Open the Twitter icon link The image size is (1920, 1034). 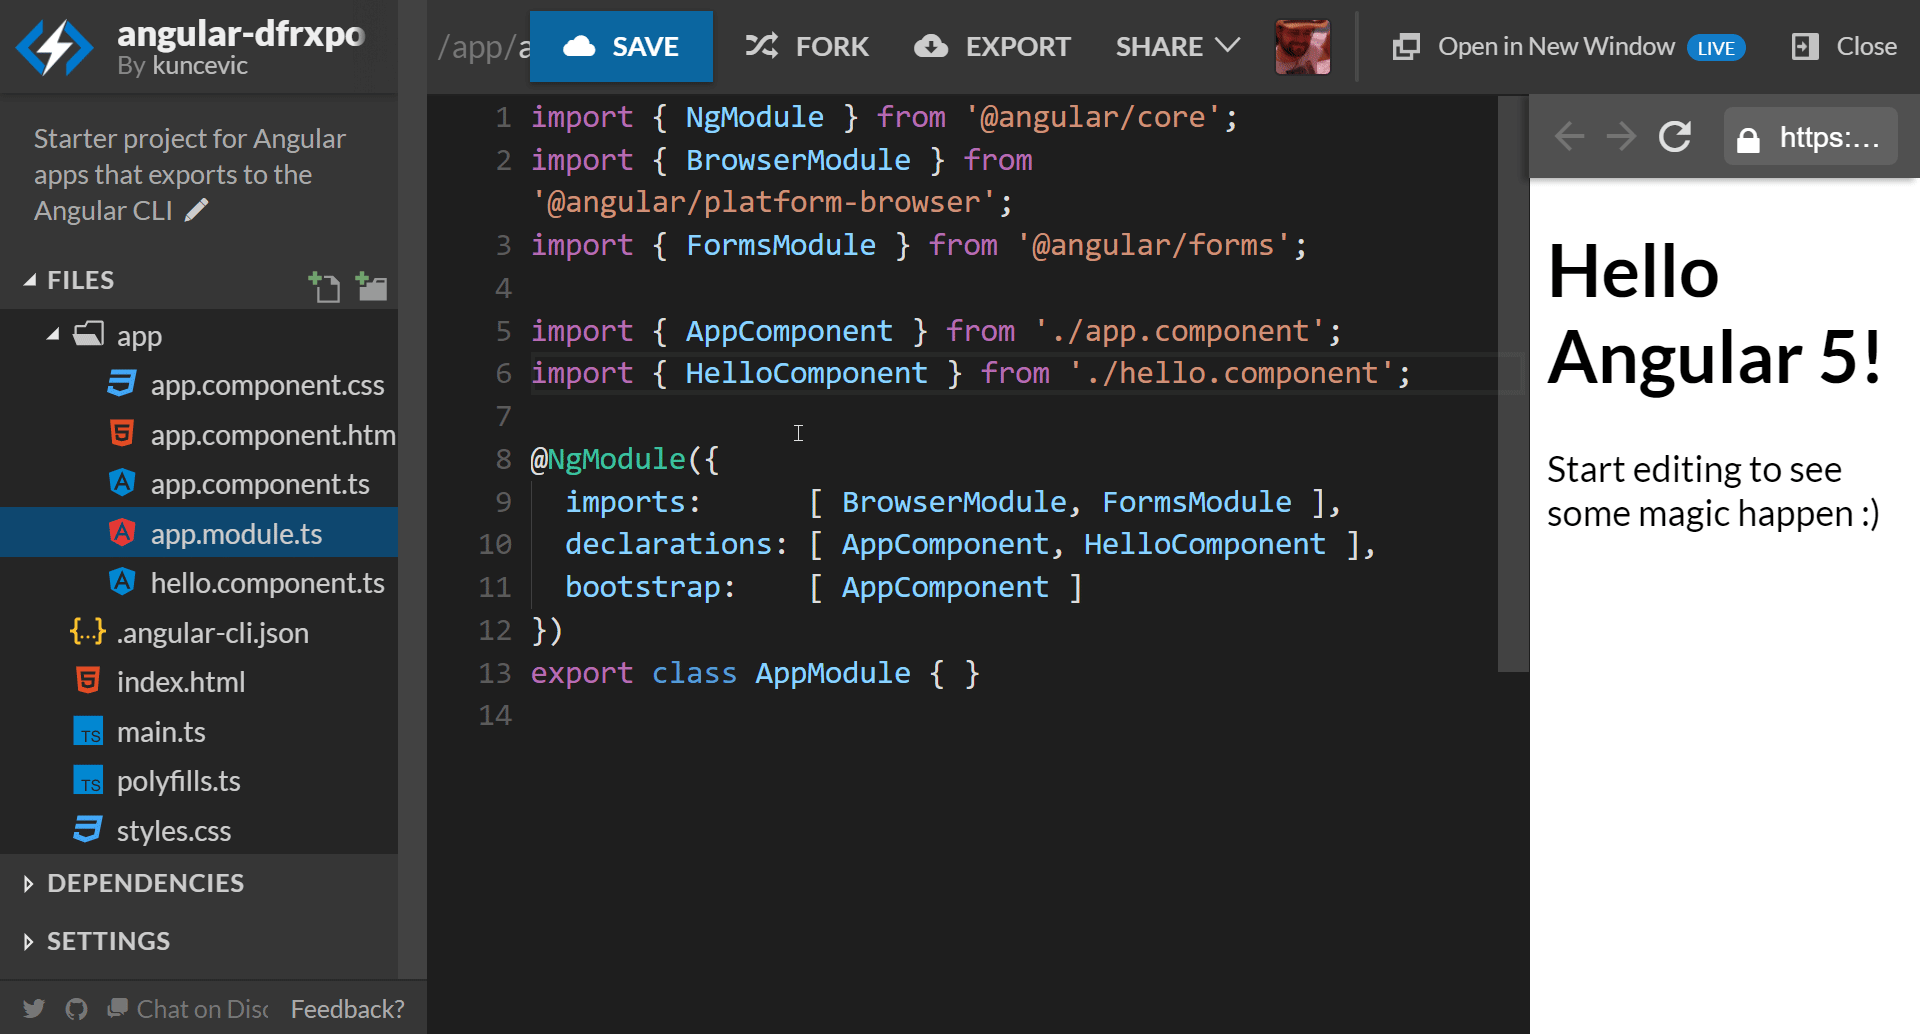pyautogui.click(x=34, y=1009)
